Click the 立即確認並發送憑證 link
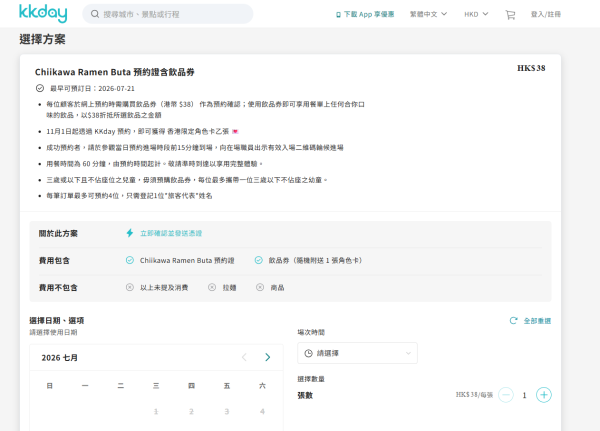 pyautogui.click(x=171, y=233)
